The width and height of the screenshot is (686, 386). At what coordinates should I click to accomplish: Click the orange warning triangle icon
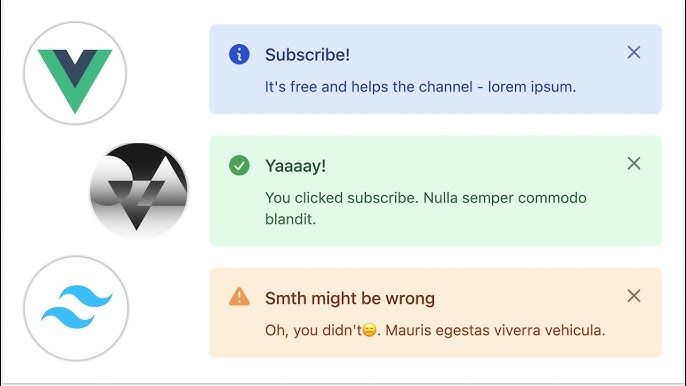tap(239, 297)
